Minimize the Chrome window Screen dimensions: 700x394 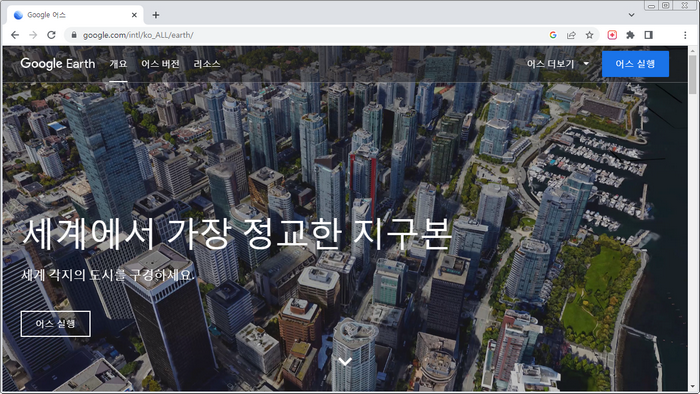(651, 5)
